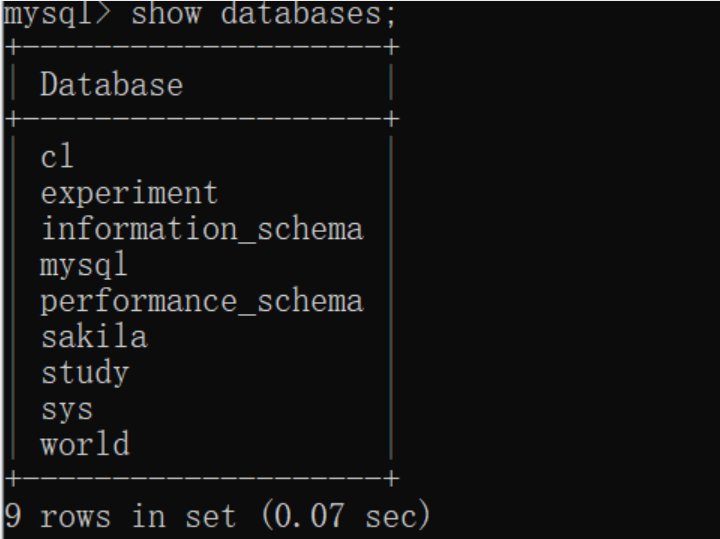Click the word "show" in the command
720x539 pixels.
coord(166,14)
